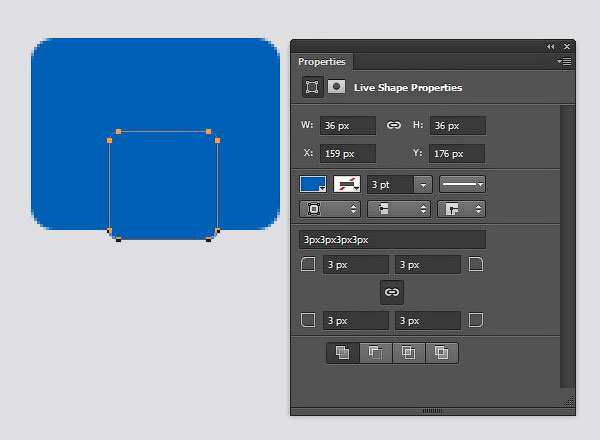Open the stroke alignment dropdown
600x440 pixels.
[x=330, y=209]
